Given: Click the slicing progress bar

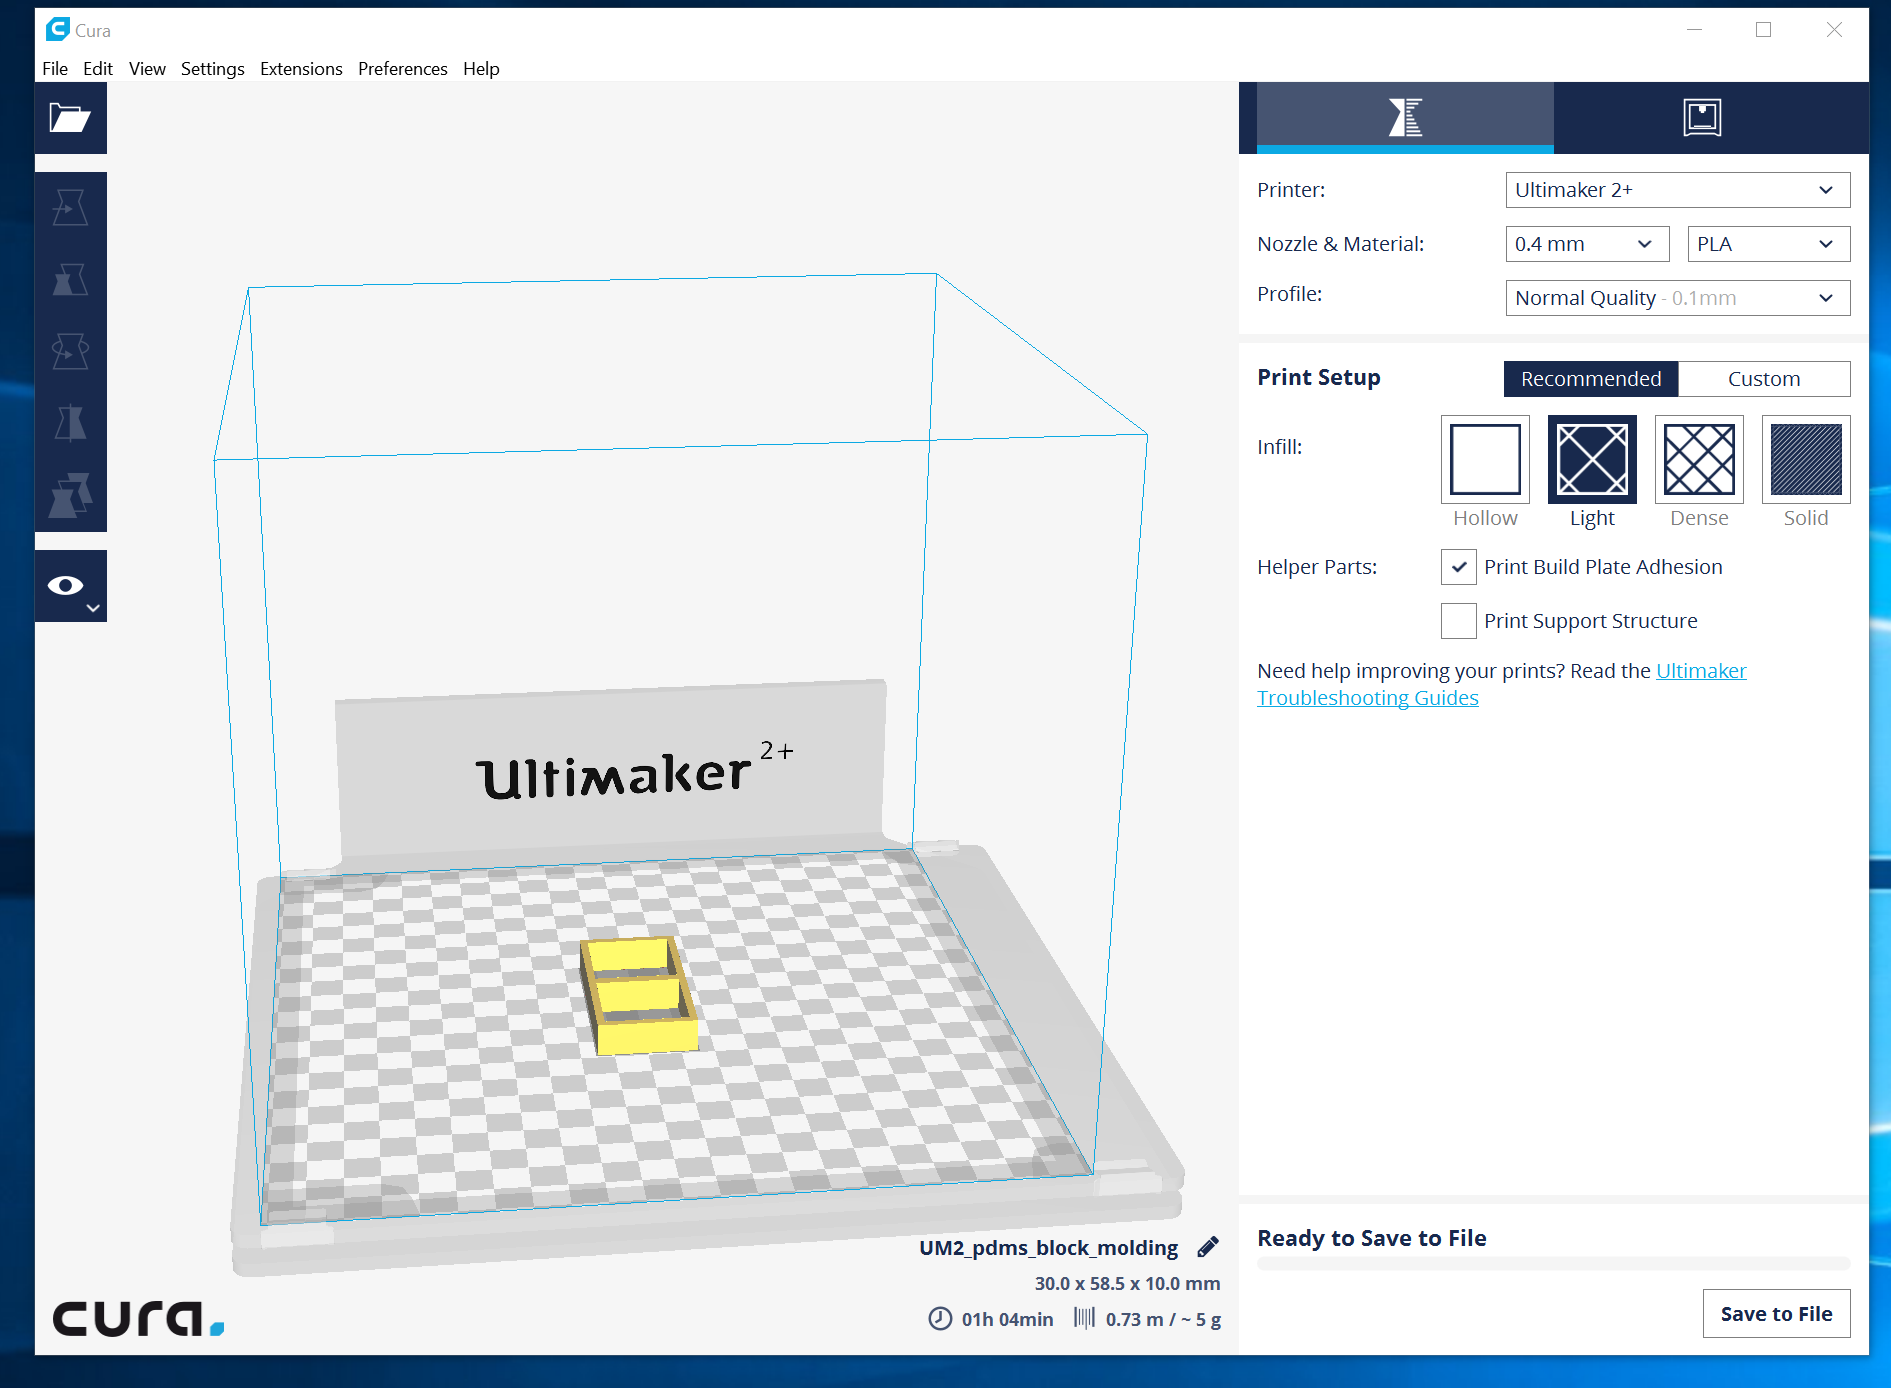Looking at the screenshot, I should pyautogui.click(x=1553, y=1264).
